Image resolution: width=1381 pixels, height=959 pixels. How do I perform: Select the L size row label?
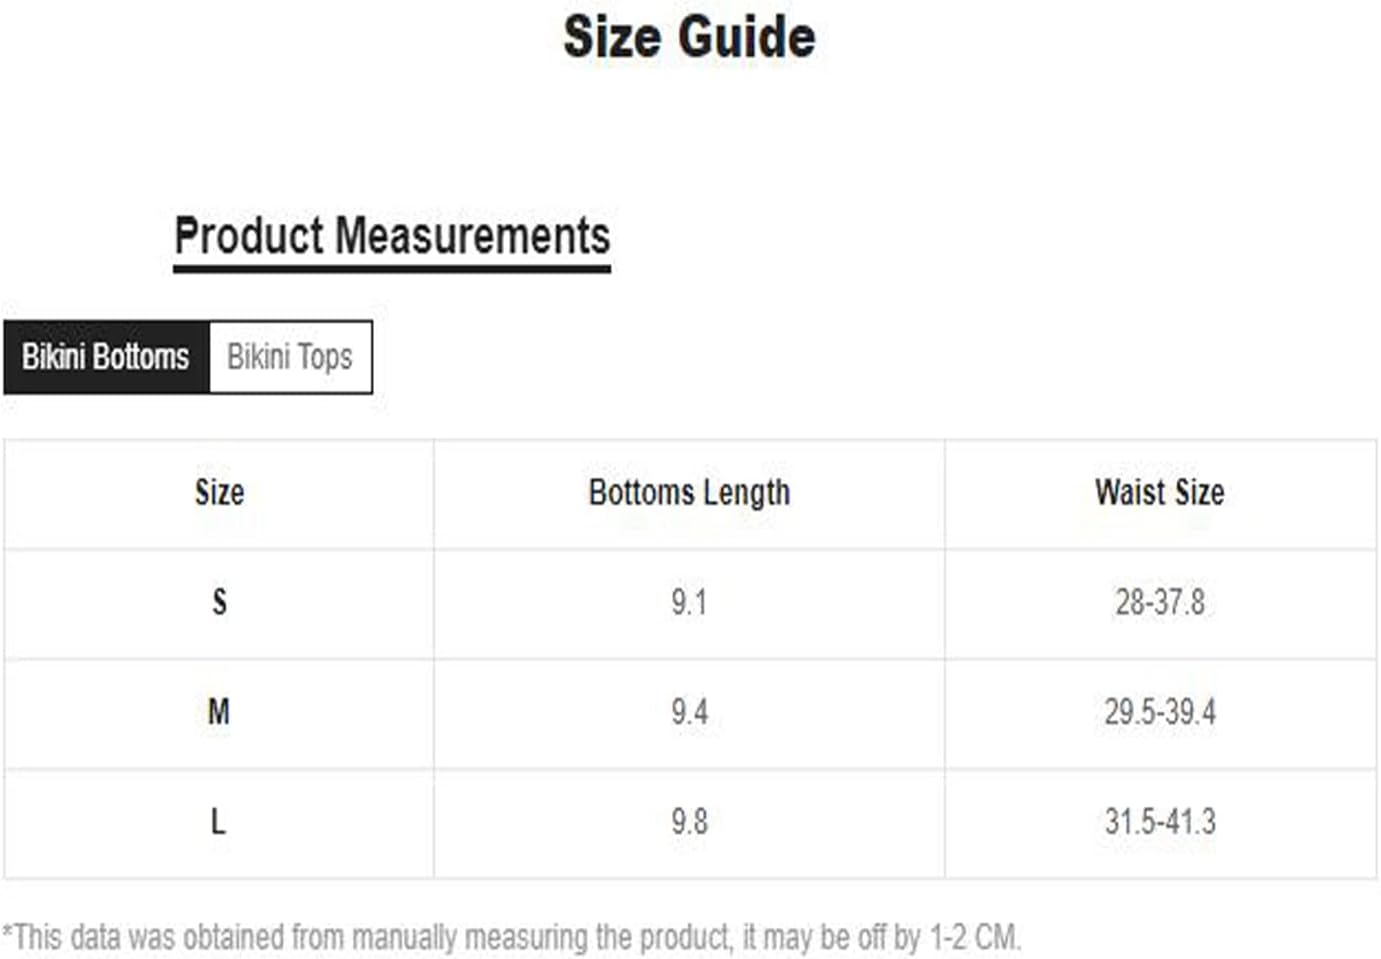tap(218, 822)
